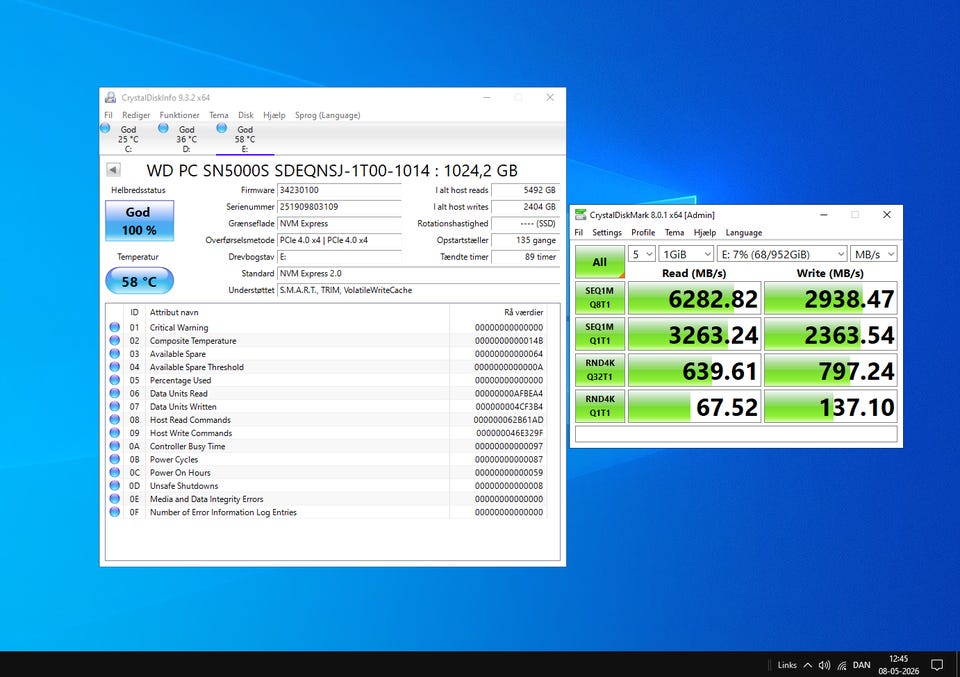This screenshot has height=677, width=960.
Task: Open Tema menu in CrystalDiskInfo
Action: click(x=219, y=115)
